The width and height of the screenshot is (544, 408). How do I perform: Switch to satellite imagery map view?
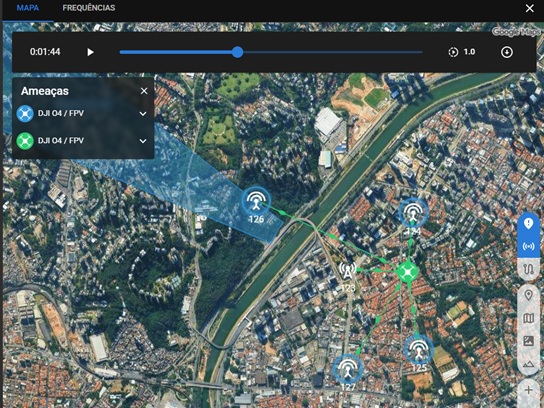[x=528, y=341]
